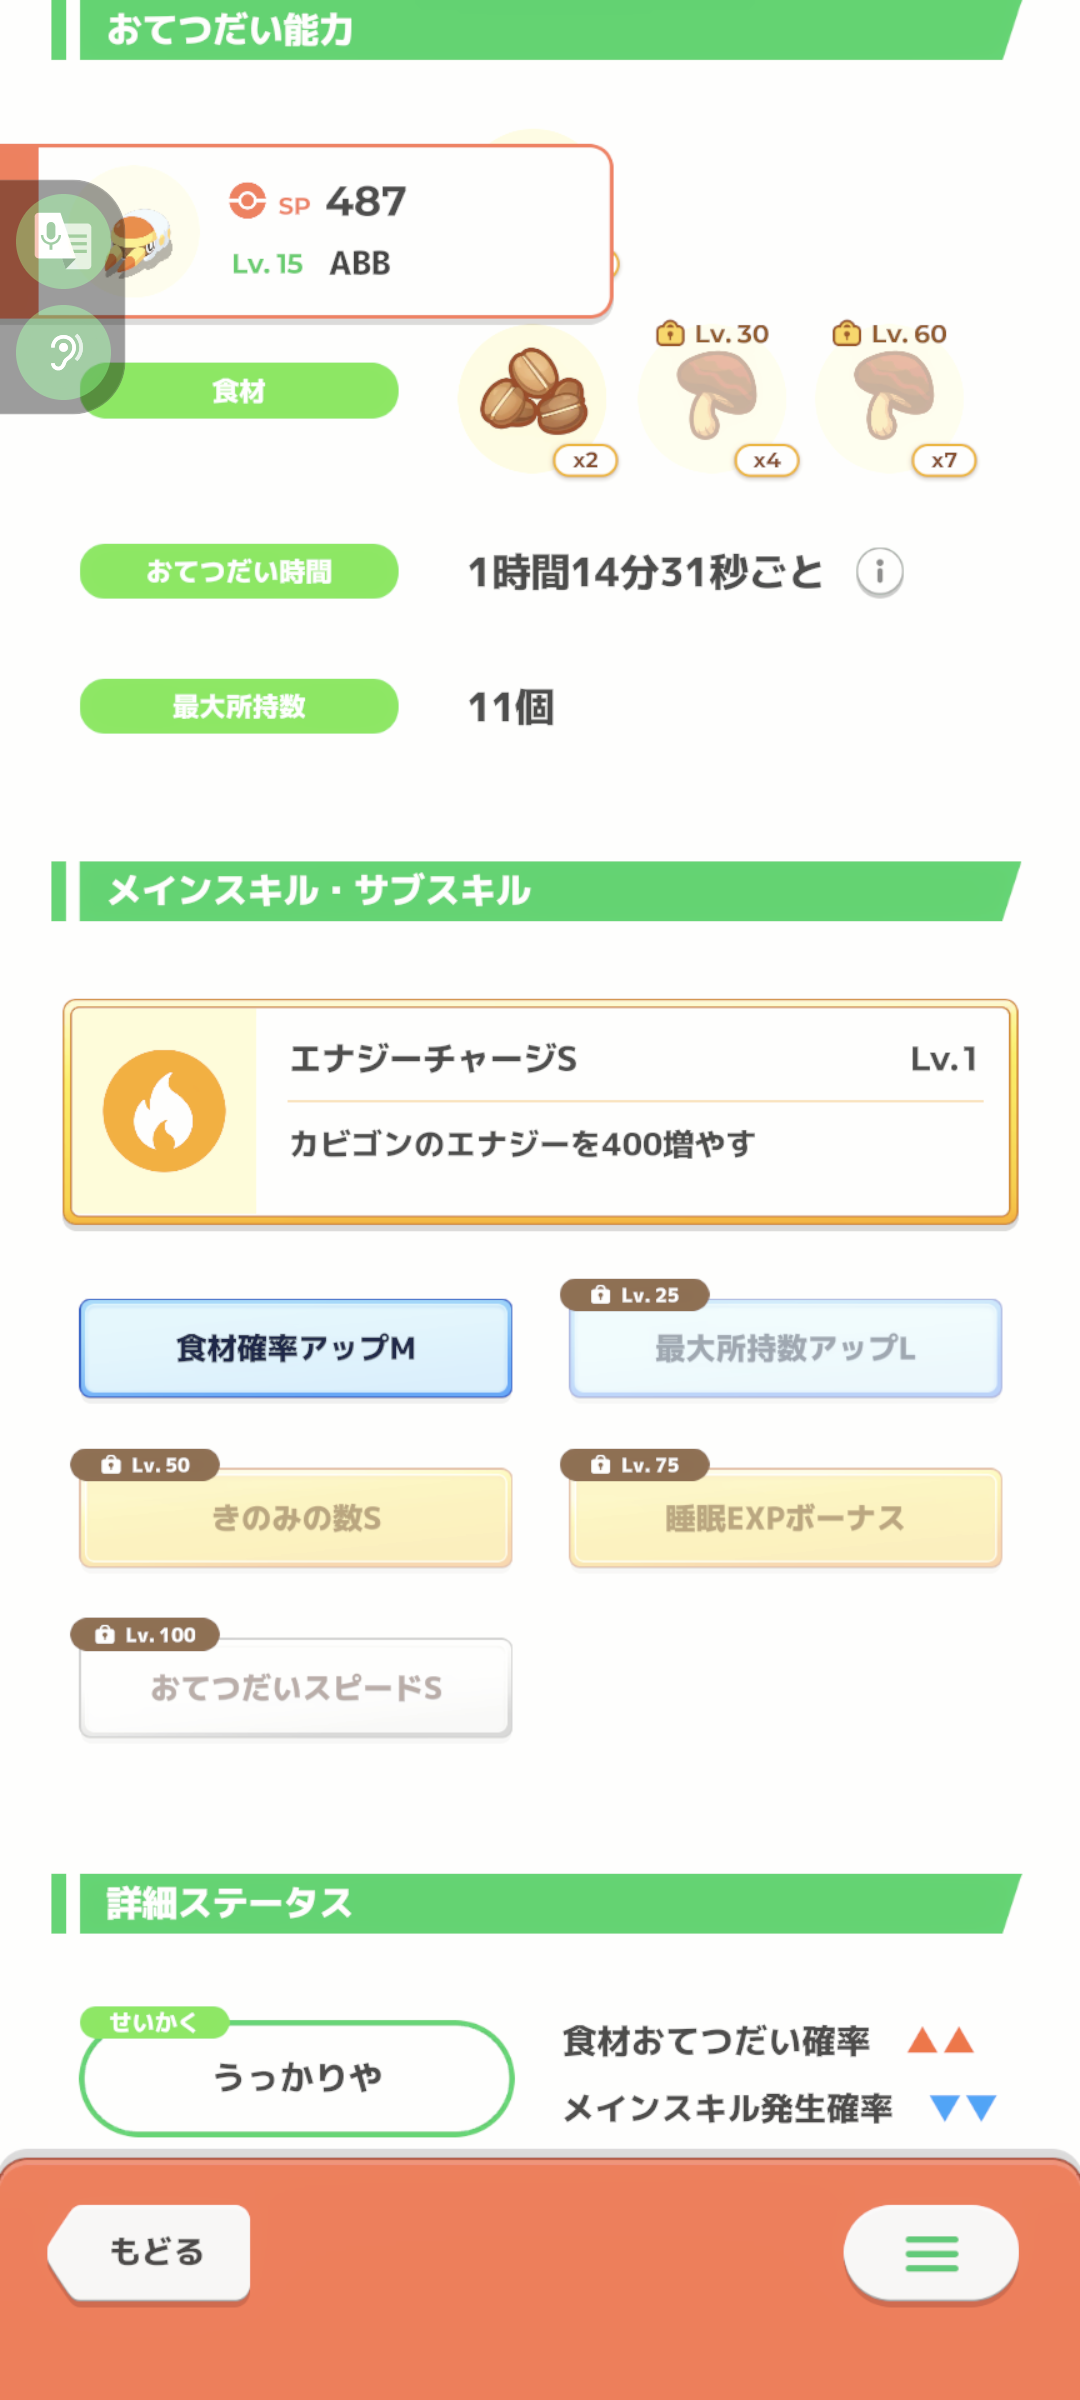Tap the SP 487 summary card

coord(320,232)
